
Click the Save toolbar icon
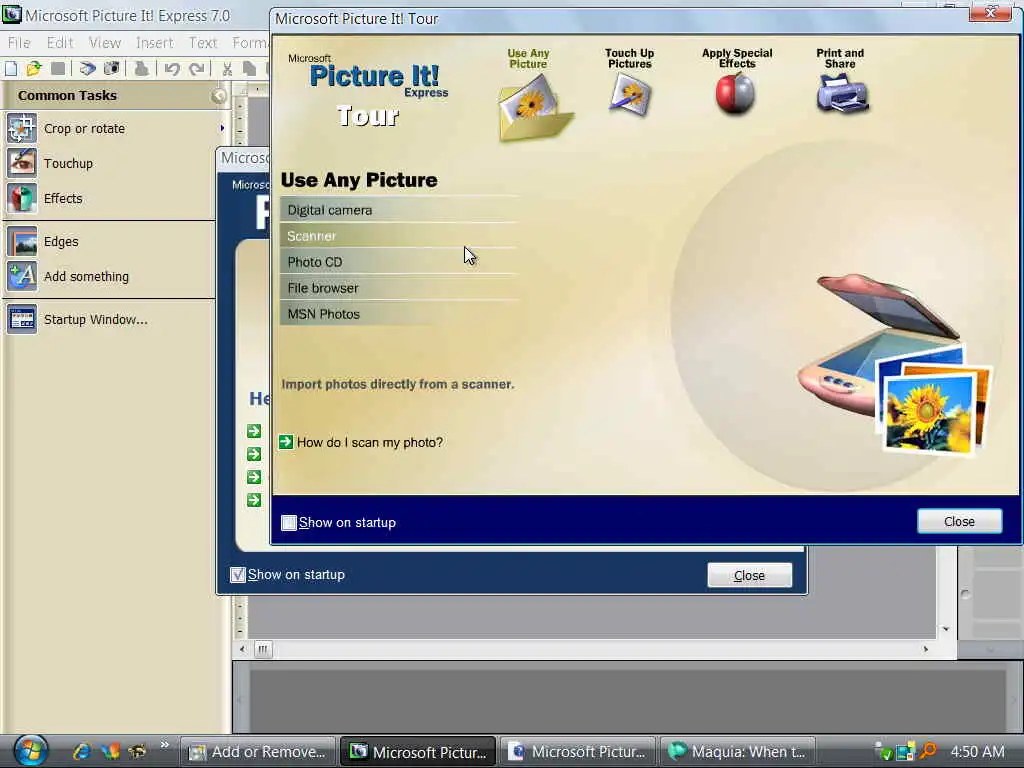click(x=58, y=68)
